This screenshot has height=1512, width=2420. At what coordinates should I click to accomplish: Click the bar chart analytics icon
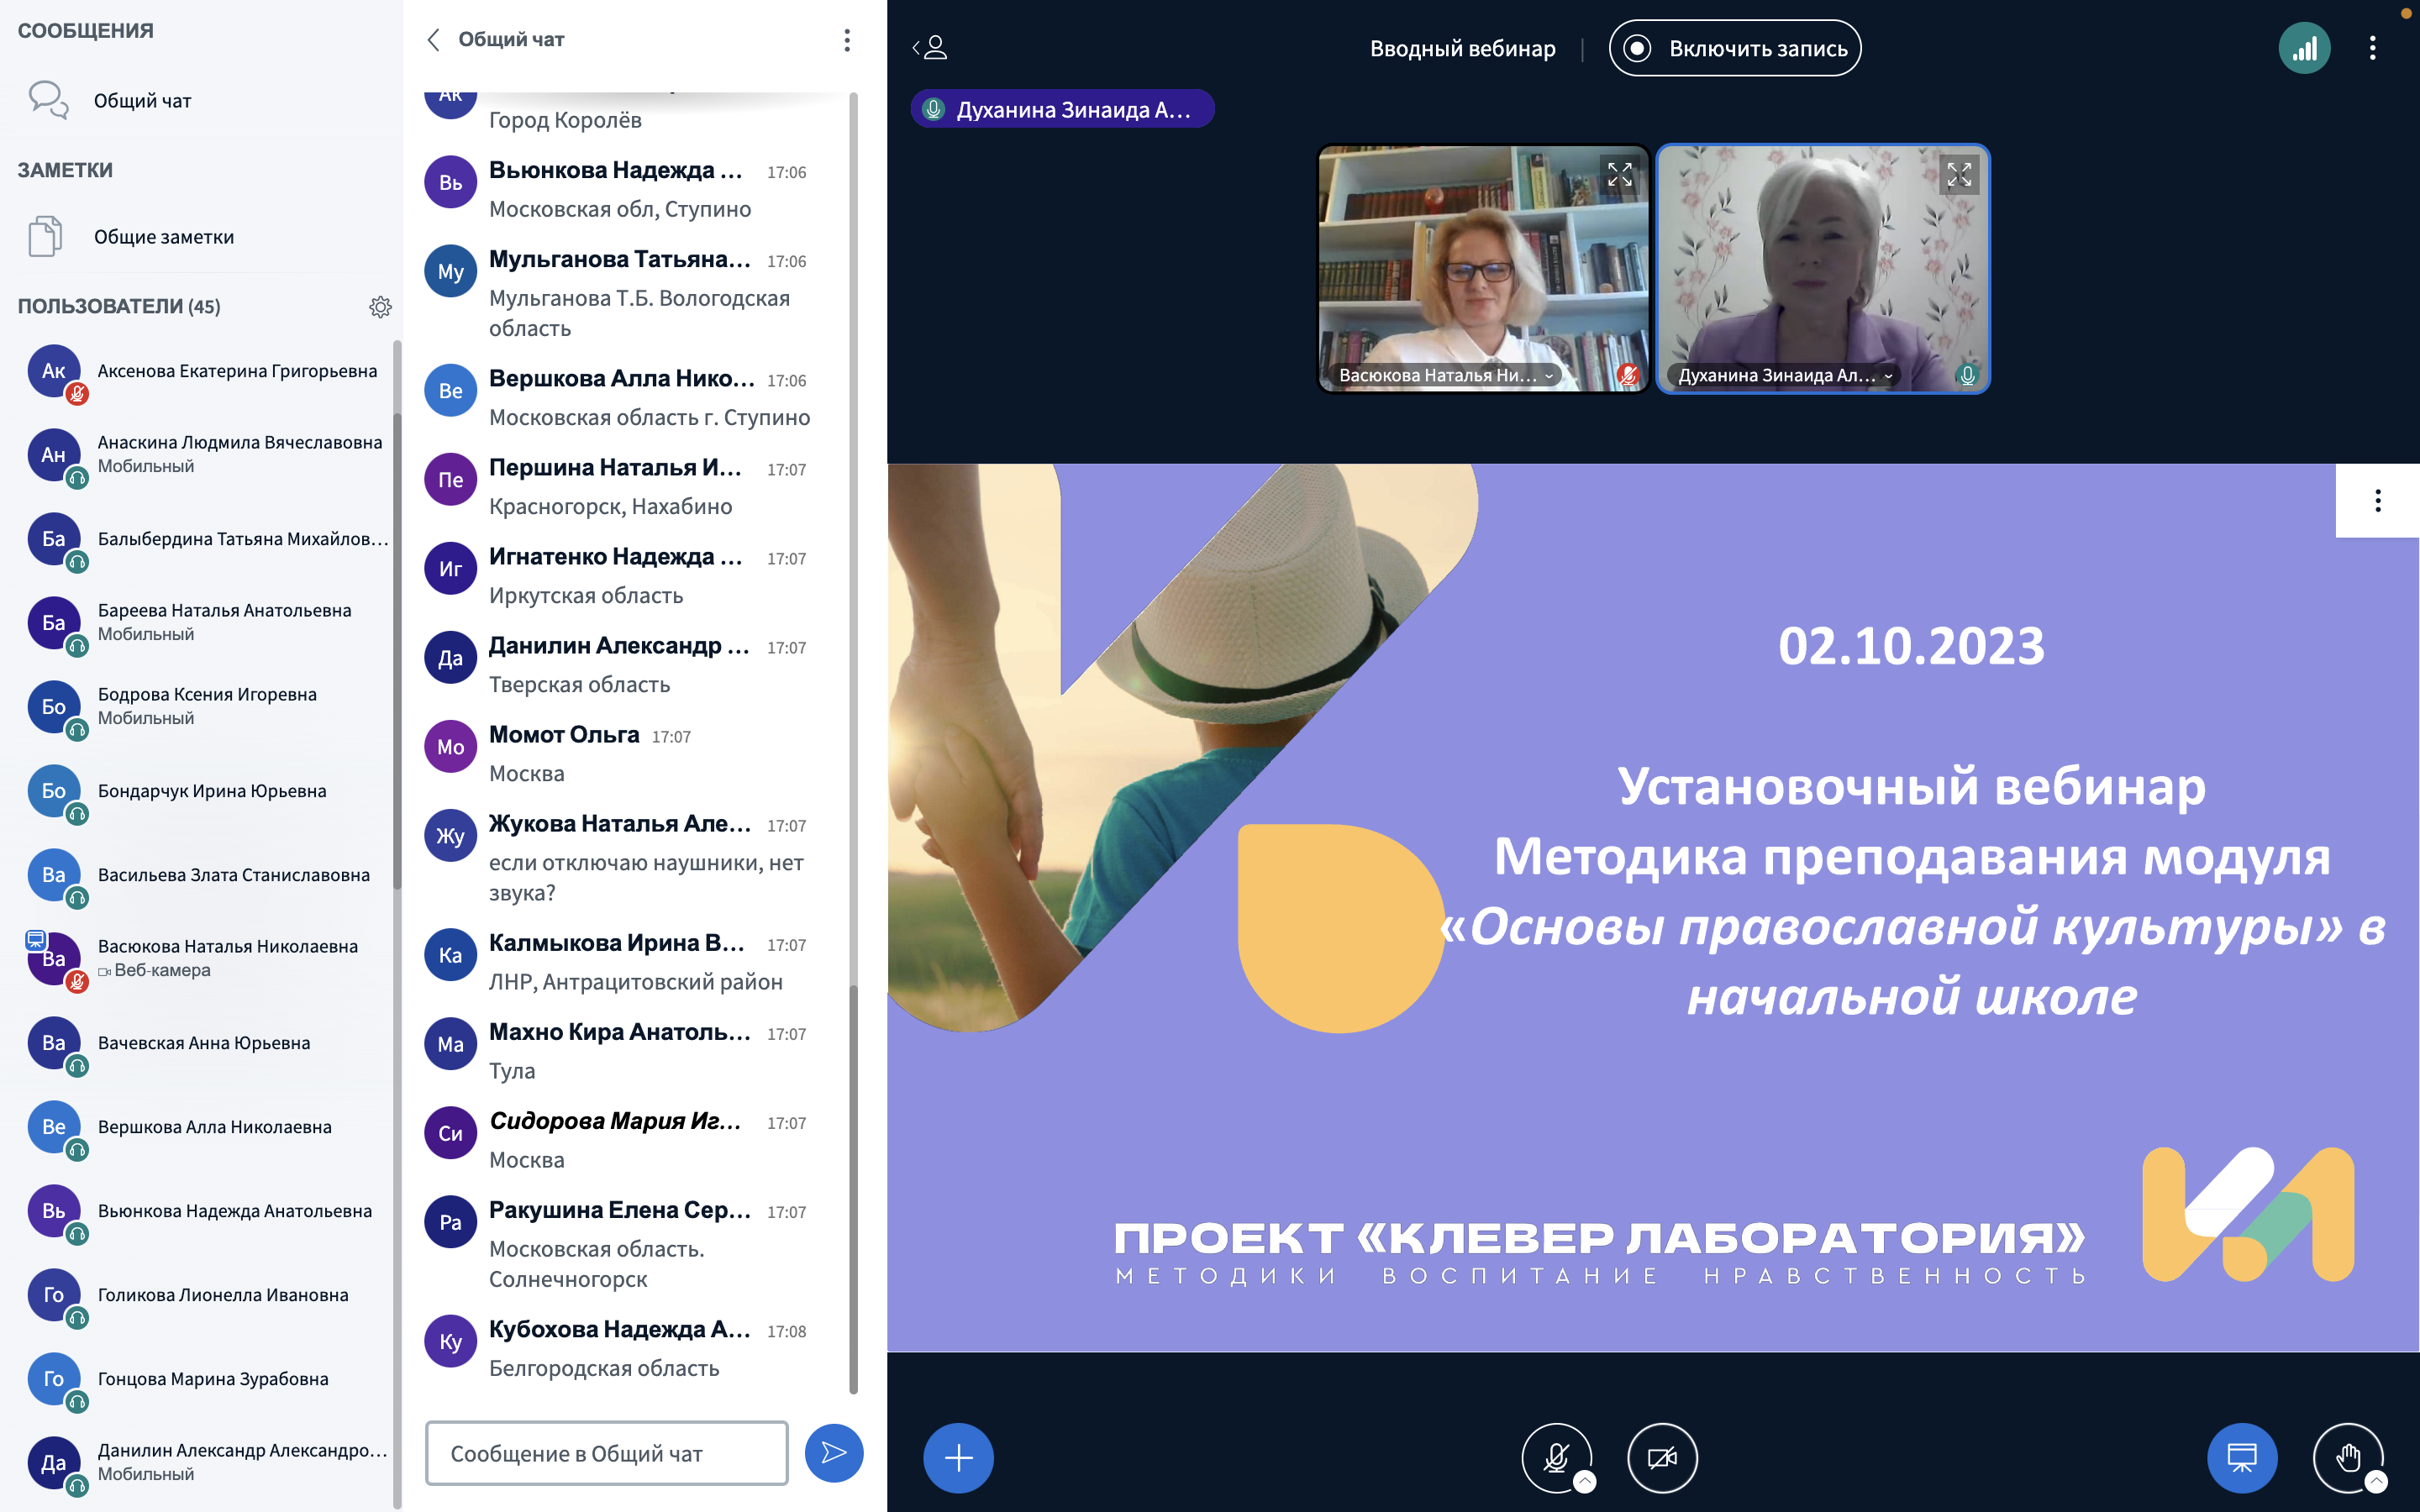point(2303,47)
